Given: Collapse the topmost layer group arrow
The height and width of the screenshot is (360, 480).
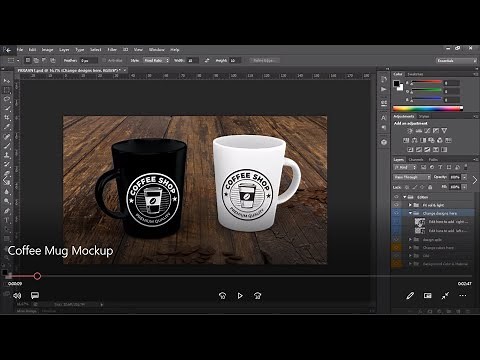Looking at the screenshot, I should (405, 197).
